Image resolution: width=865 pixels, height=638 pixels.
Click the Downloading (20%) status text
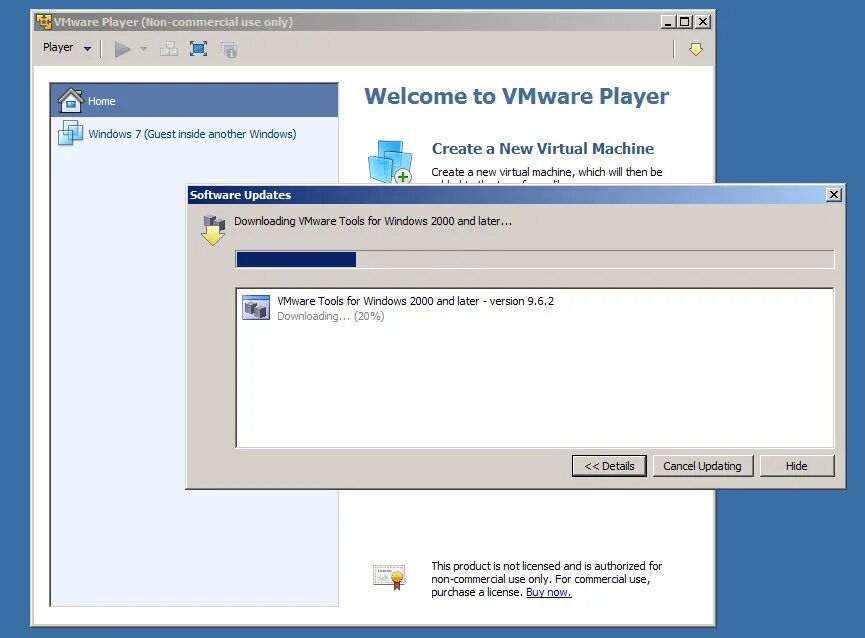tap(330, 316)
